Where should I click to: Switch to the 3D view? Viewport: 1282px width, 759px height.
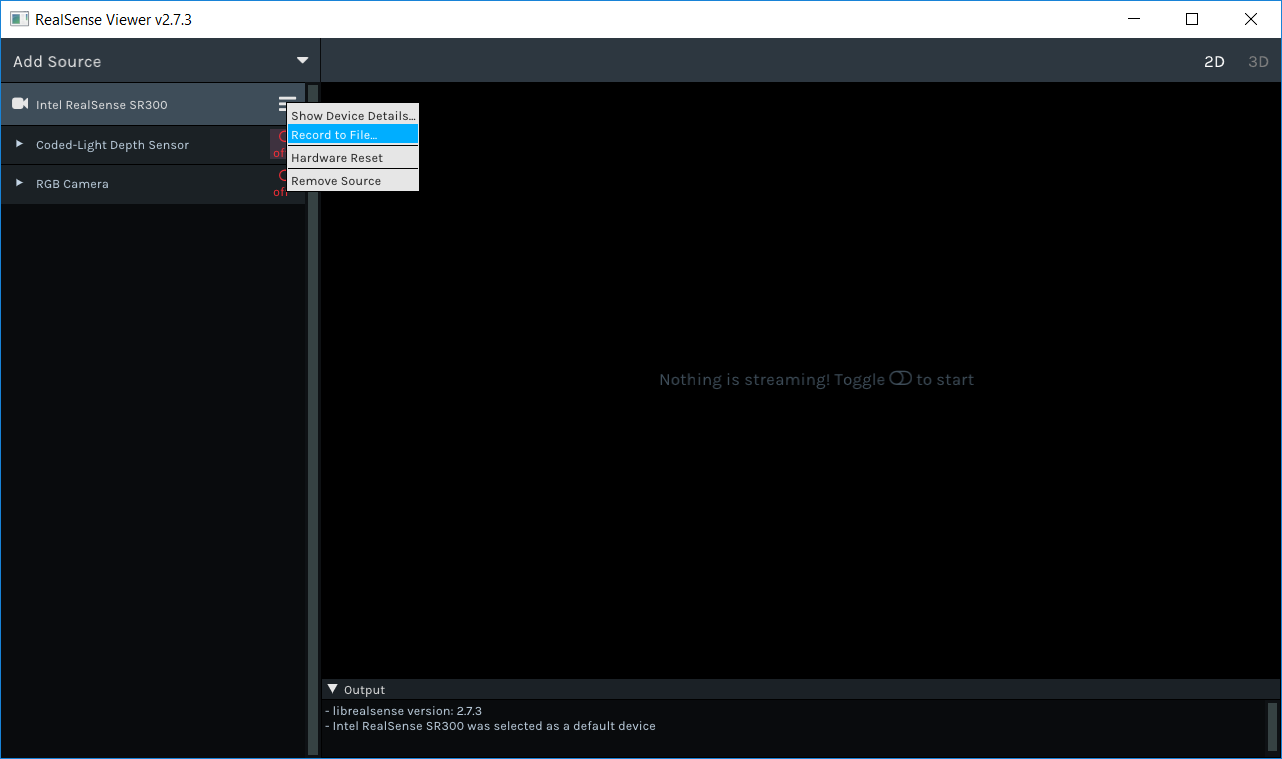pos(1257,62)
